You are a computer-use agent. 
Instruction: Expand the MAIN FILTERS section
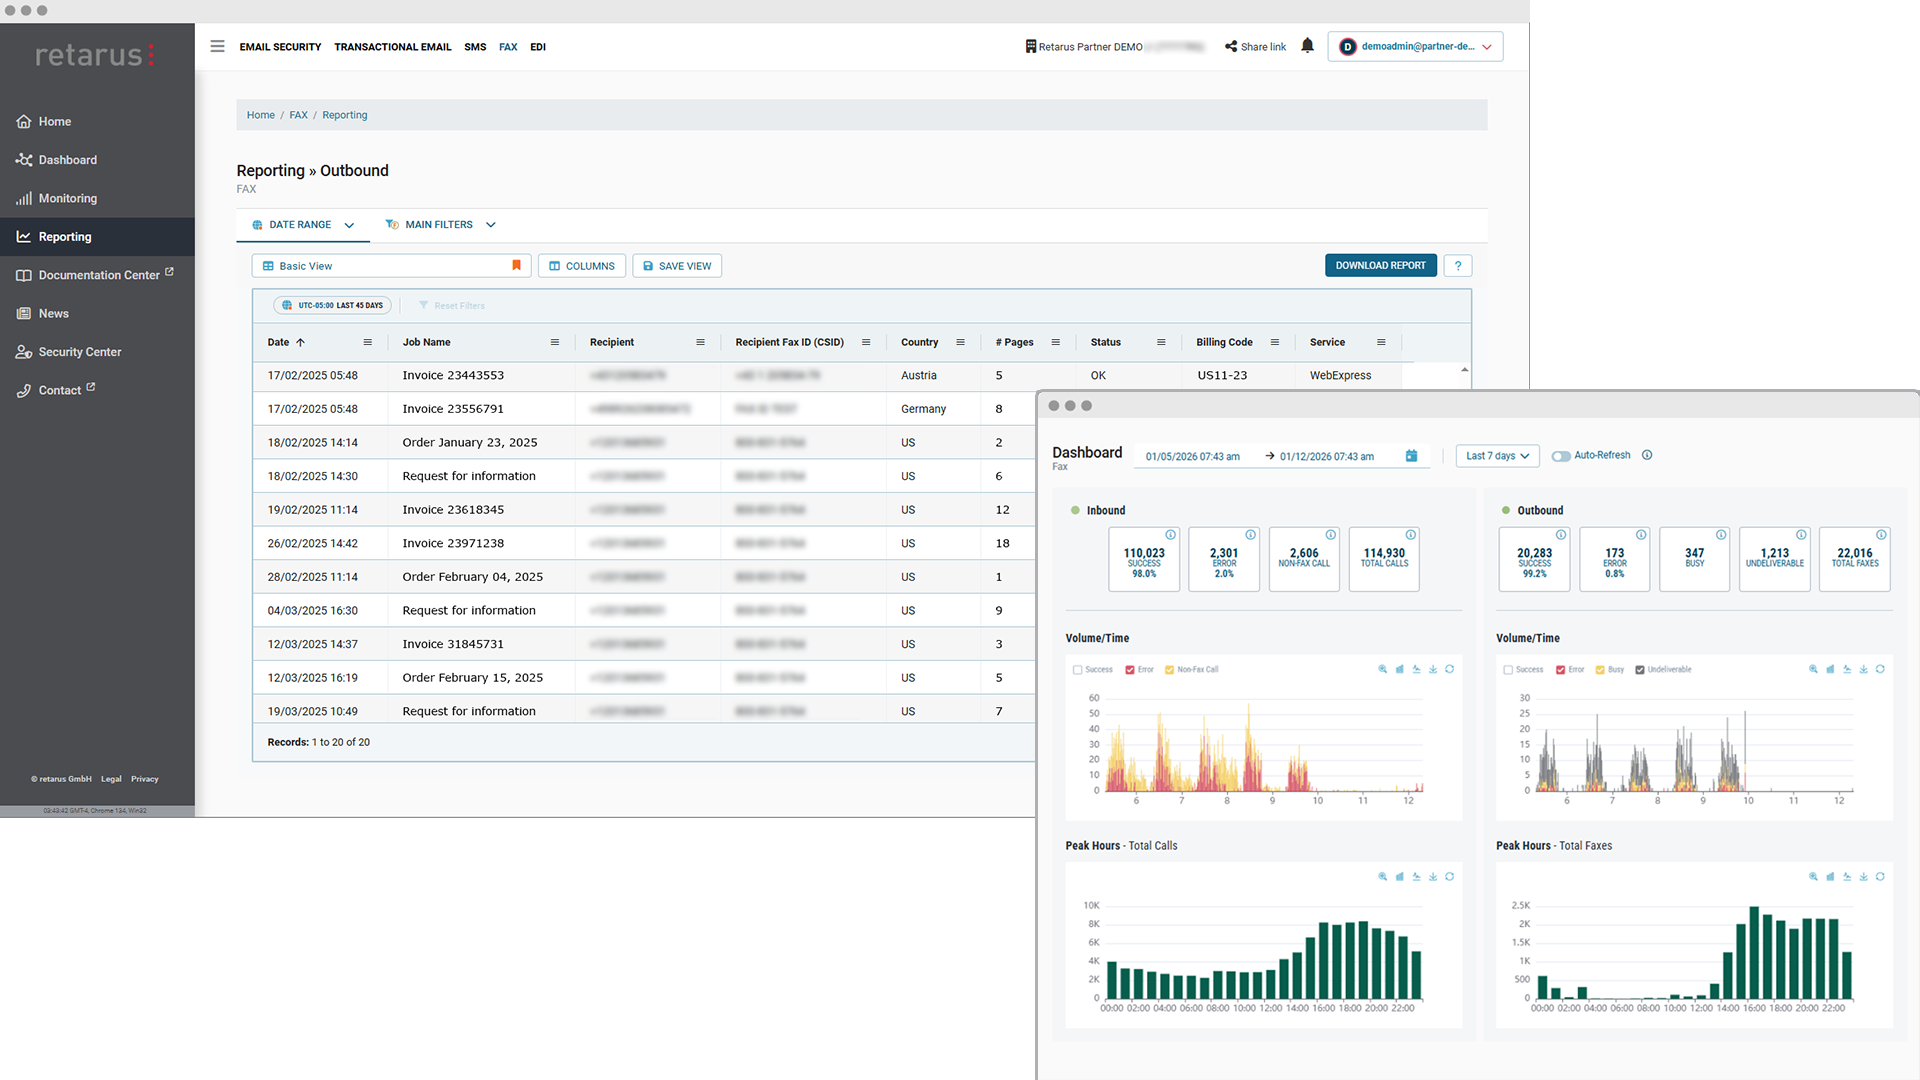point(440,225)
